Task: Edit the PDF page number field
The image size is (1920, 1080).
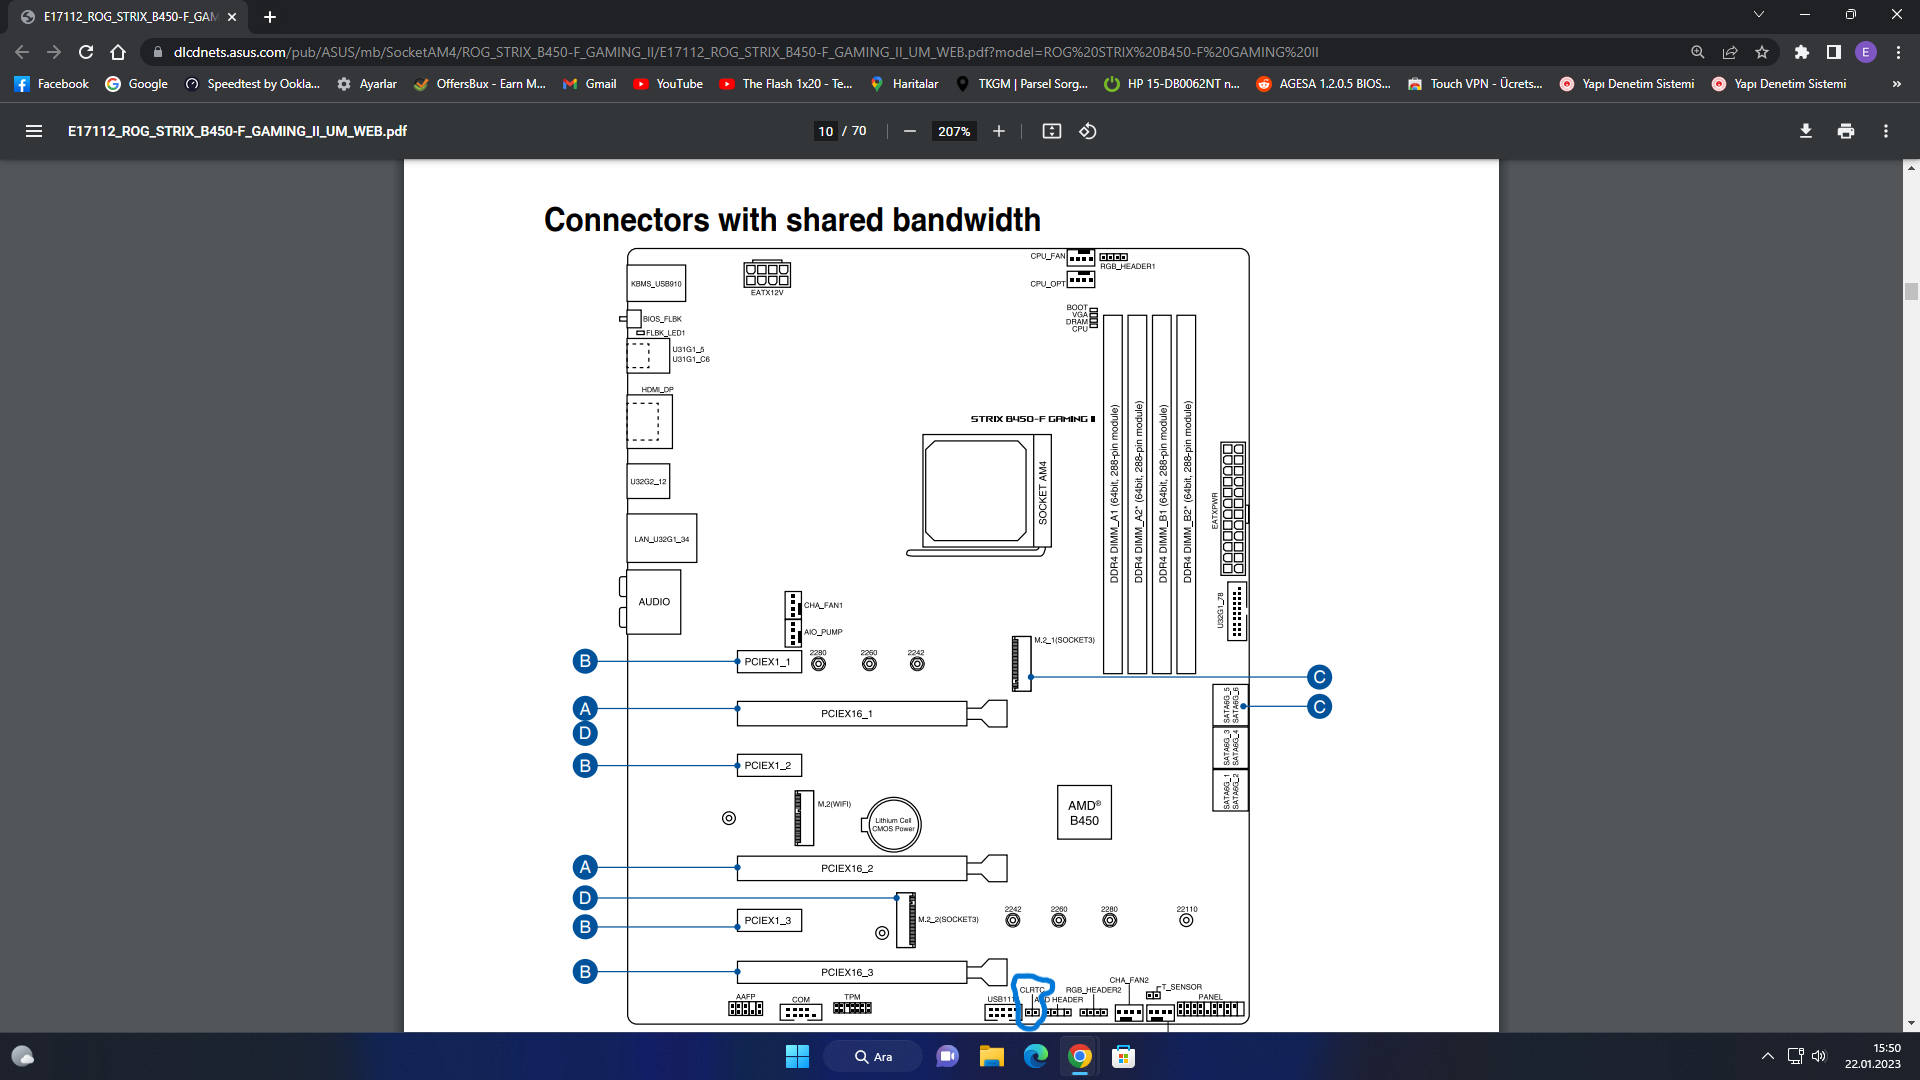Action: [825, 131]
